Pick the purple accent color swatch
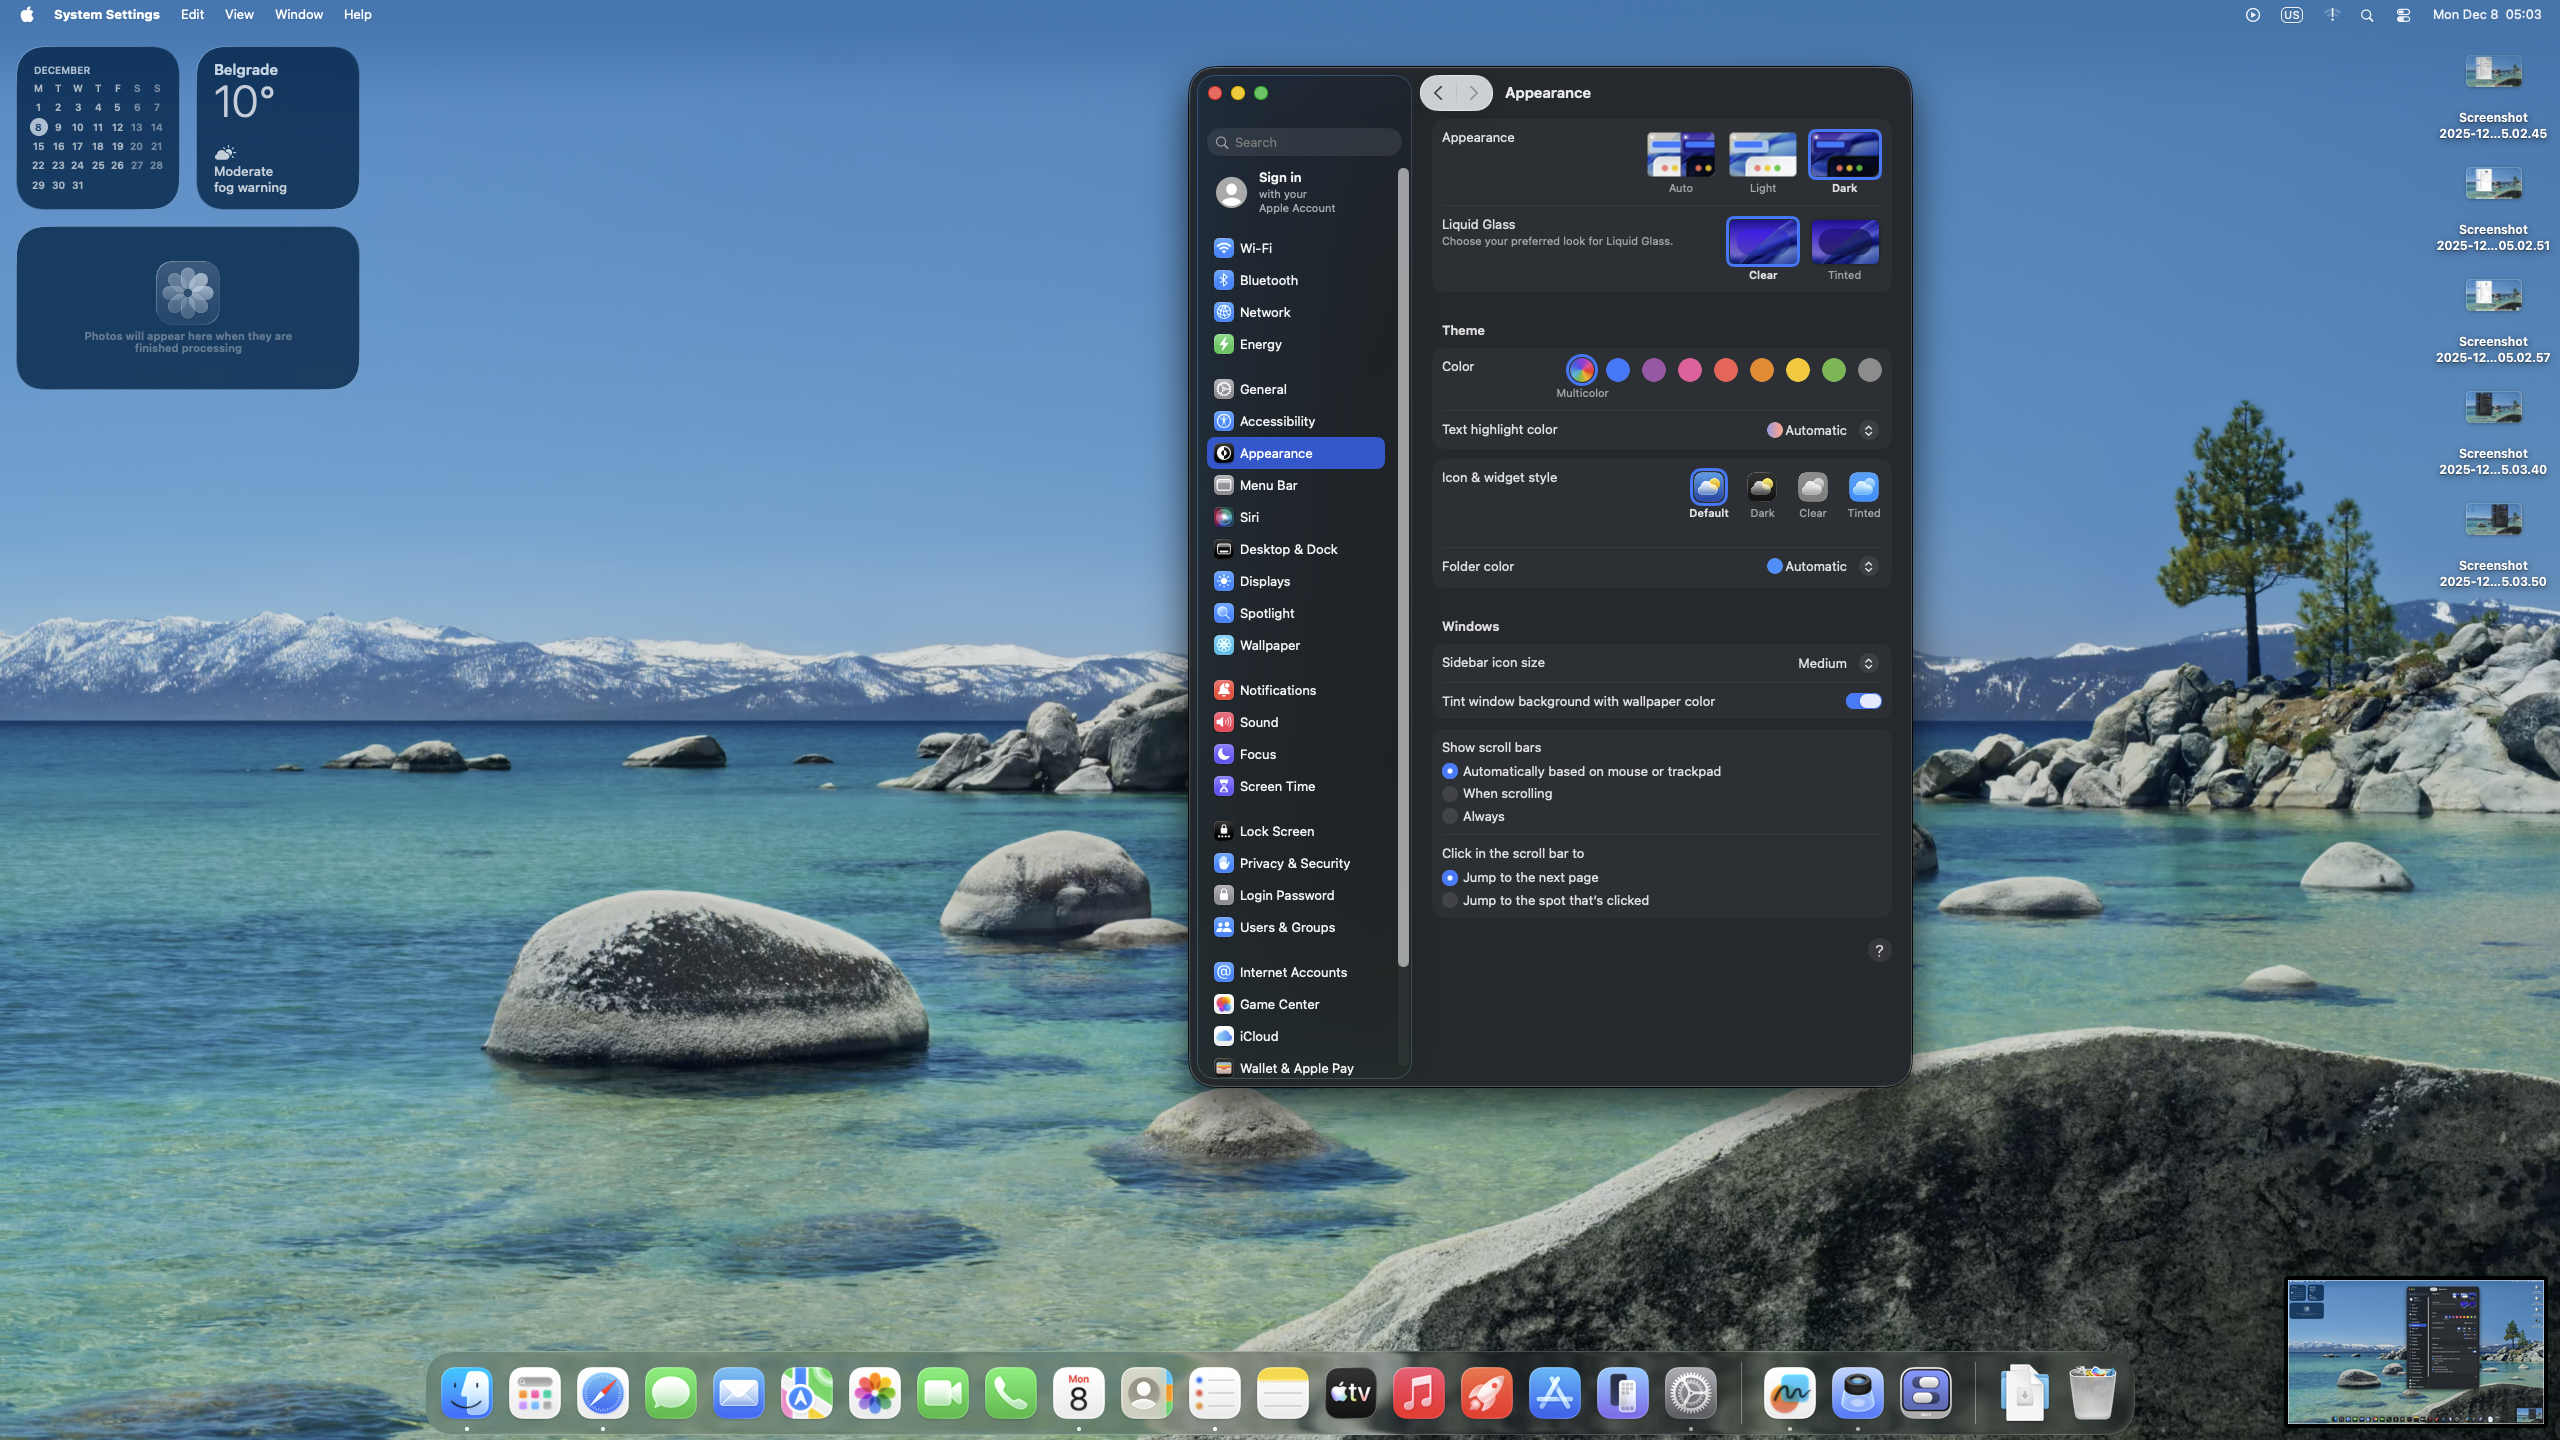The height and width of the screenshot is (1440, 2560). 1654,370
